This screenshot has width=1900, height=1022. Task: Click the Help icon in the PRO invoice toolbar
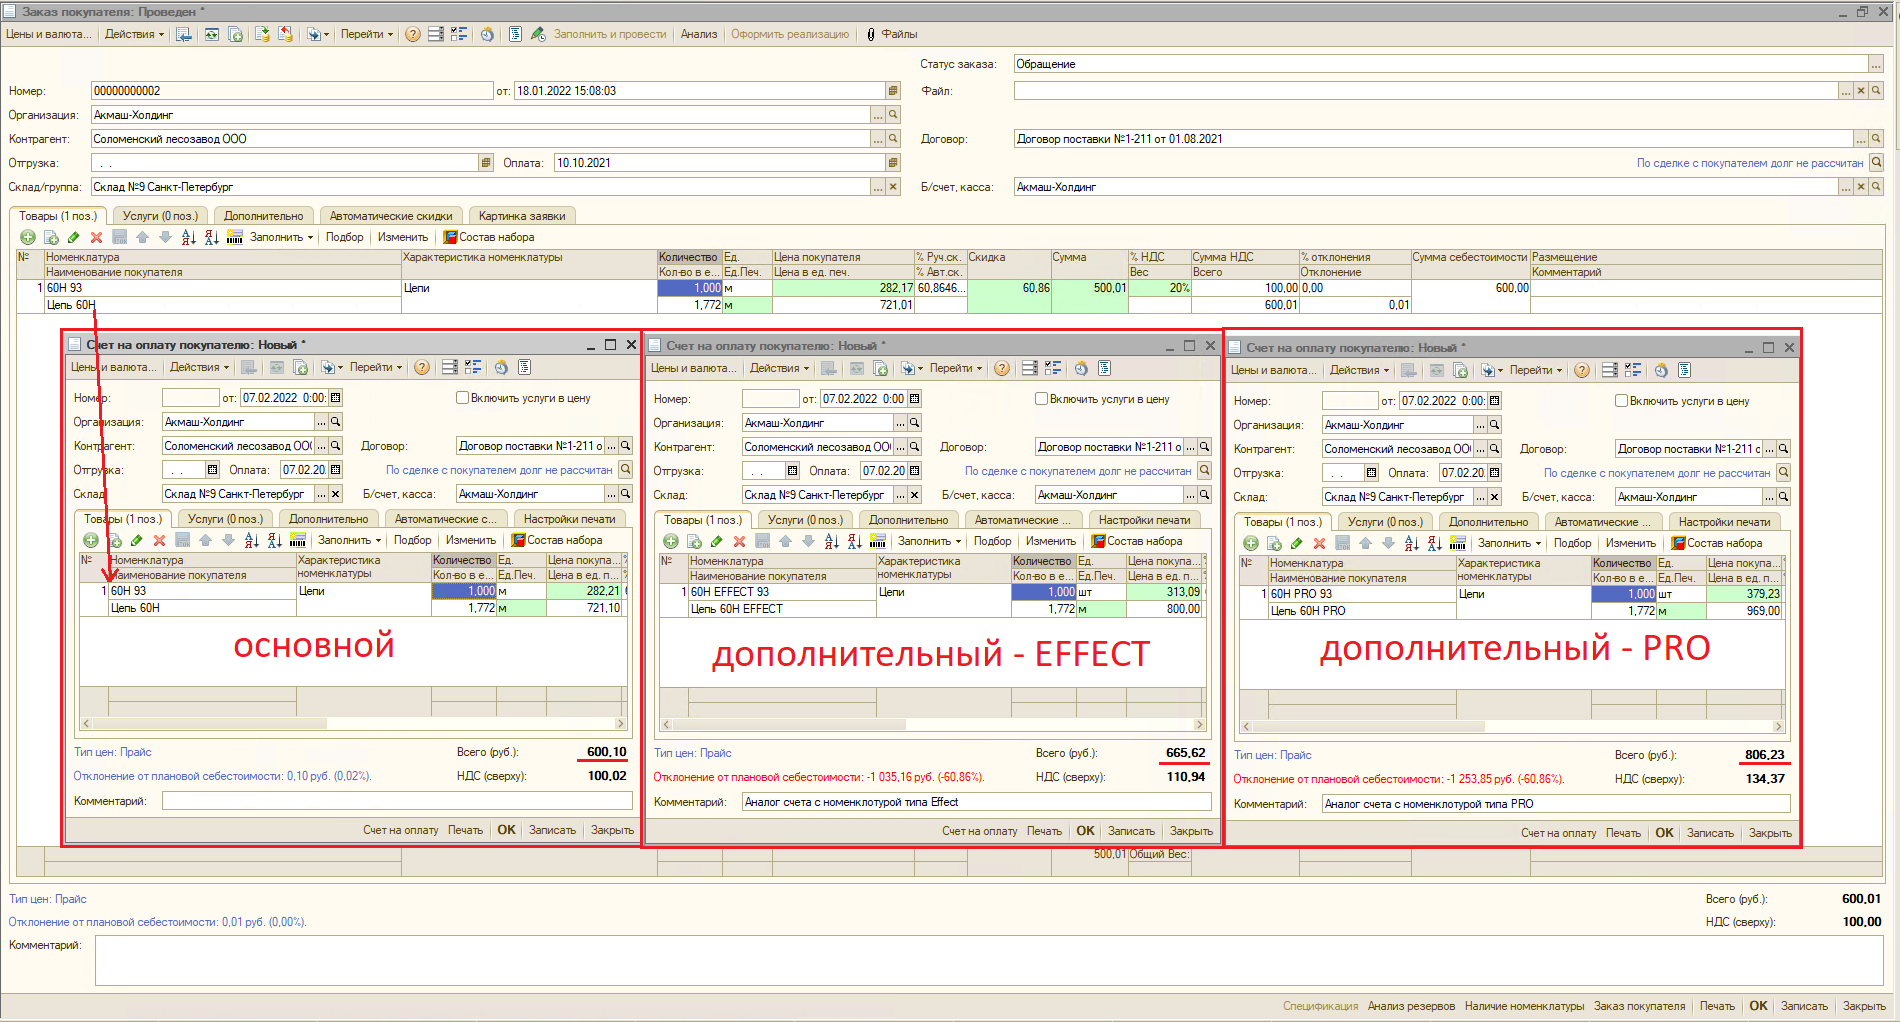coord(1582,370)
